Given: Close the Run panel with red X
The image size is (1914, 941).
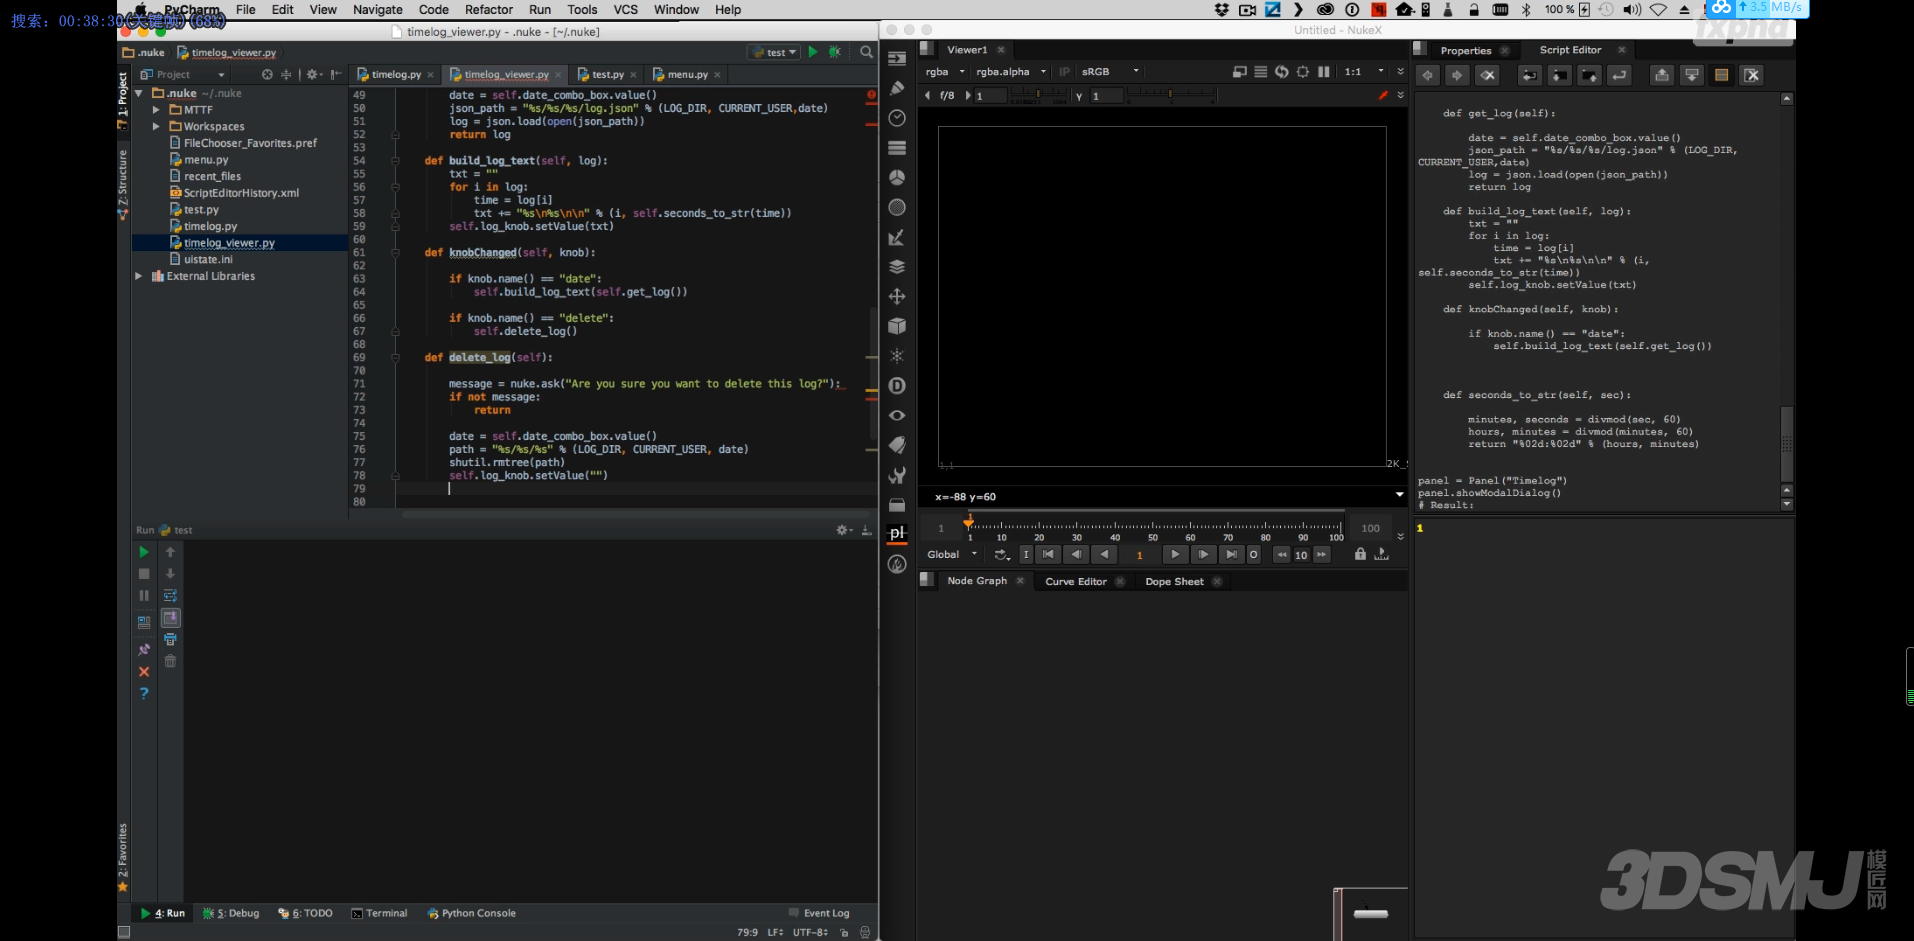Looking at the screenshot, I should pos(144,672).
